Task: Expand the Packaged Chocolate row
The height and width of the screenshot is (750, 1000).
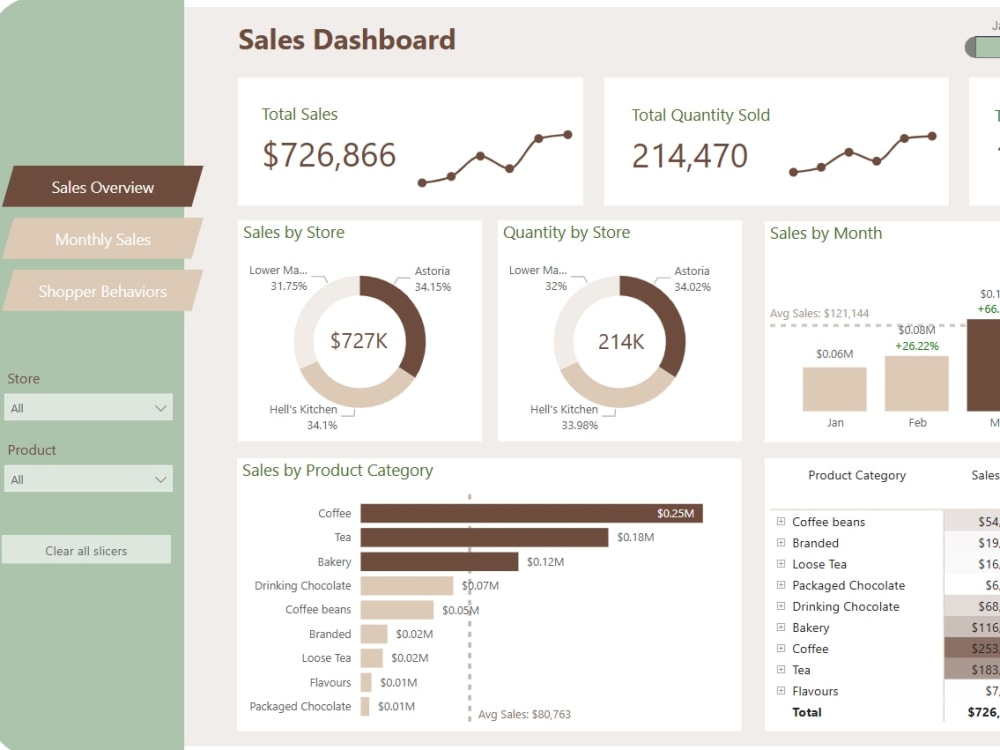Action: pyautogui.click(x=781, y=585)
